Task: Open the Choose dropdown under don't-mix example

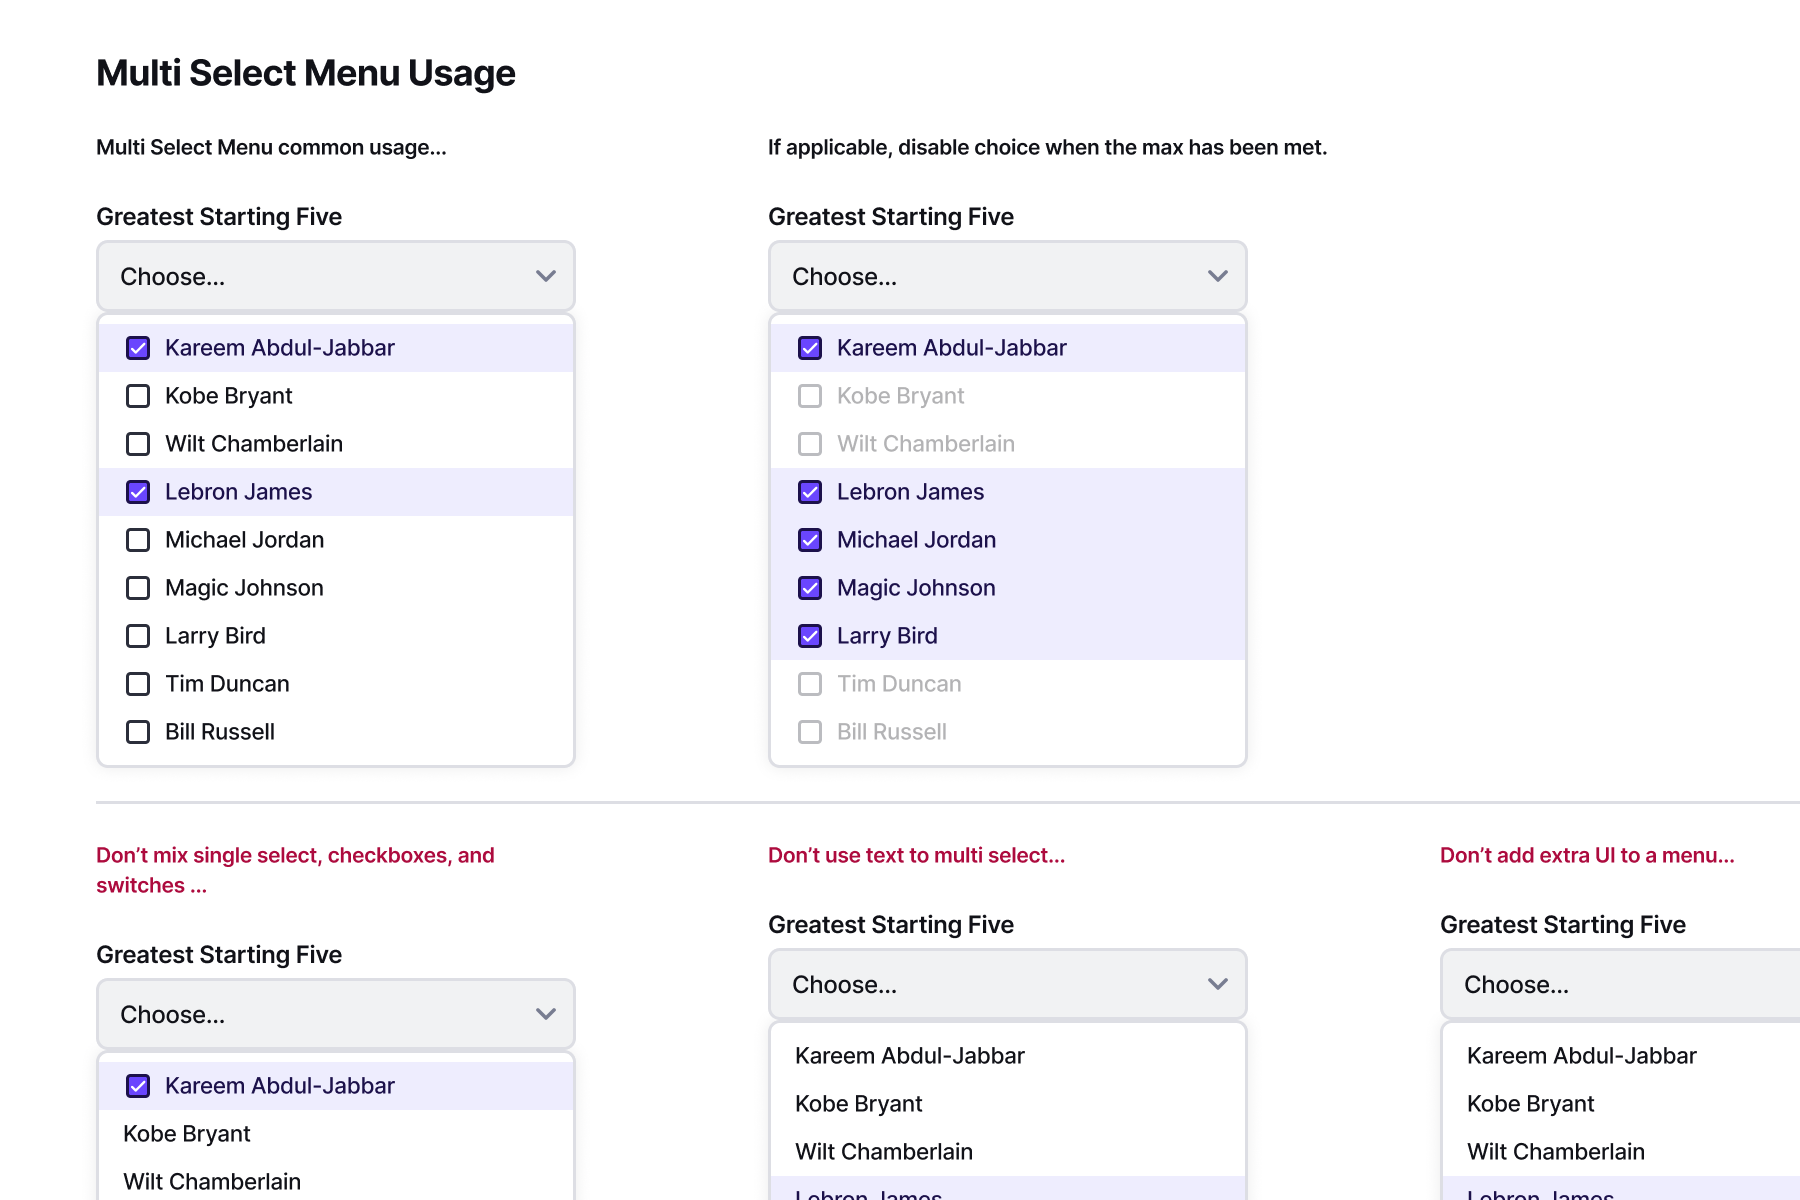Action: [x=336, y=1014]
